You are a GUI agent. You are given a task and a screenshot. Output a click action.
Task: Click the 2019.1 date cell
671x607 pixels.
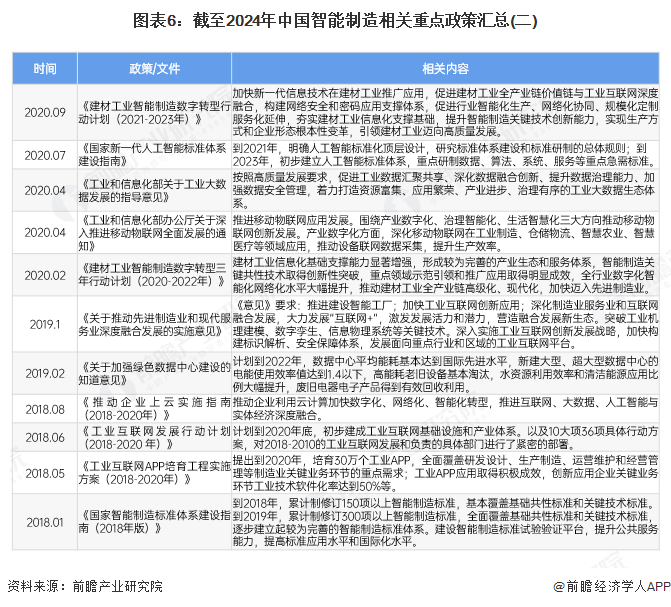point(44,324)
